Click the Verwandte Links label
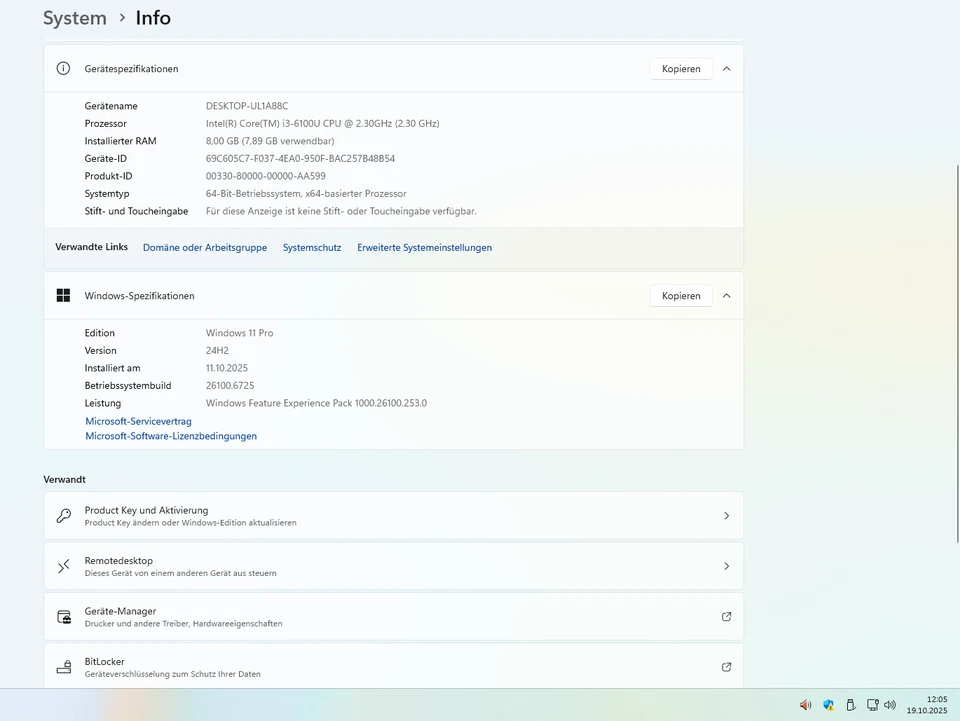This screenshot has width=960, height=721. [x=91, y=247]
